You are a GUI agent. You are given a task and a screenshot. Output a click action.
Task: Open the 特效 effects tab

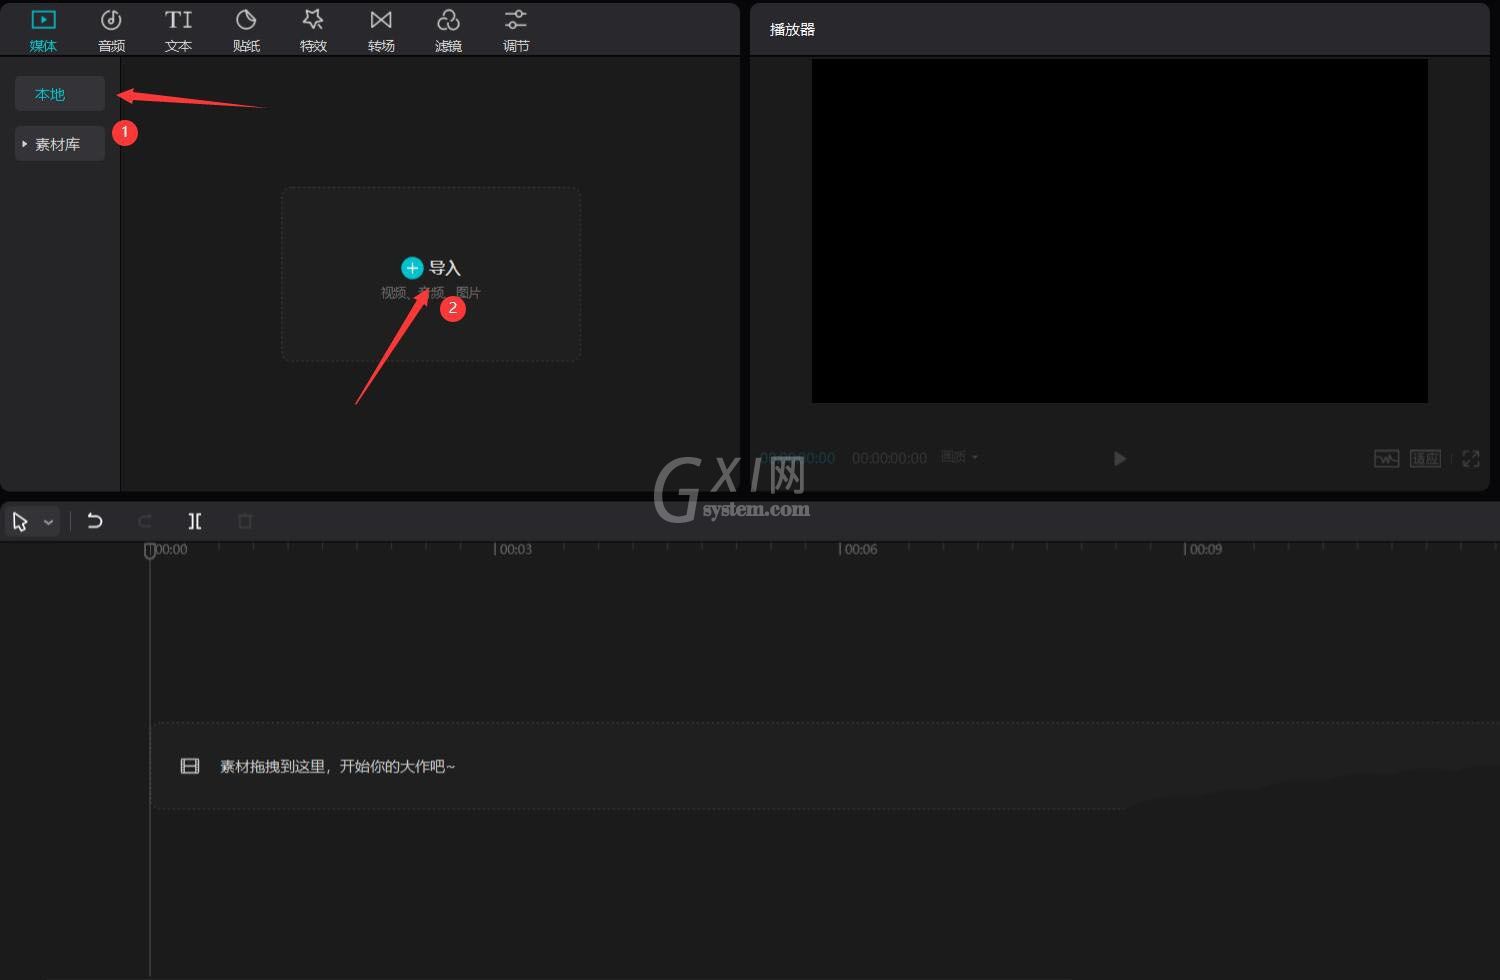click(x=313, y=31)
